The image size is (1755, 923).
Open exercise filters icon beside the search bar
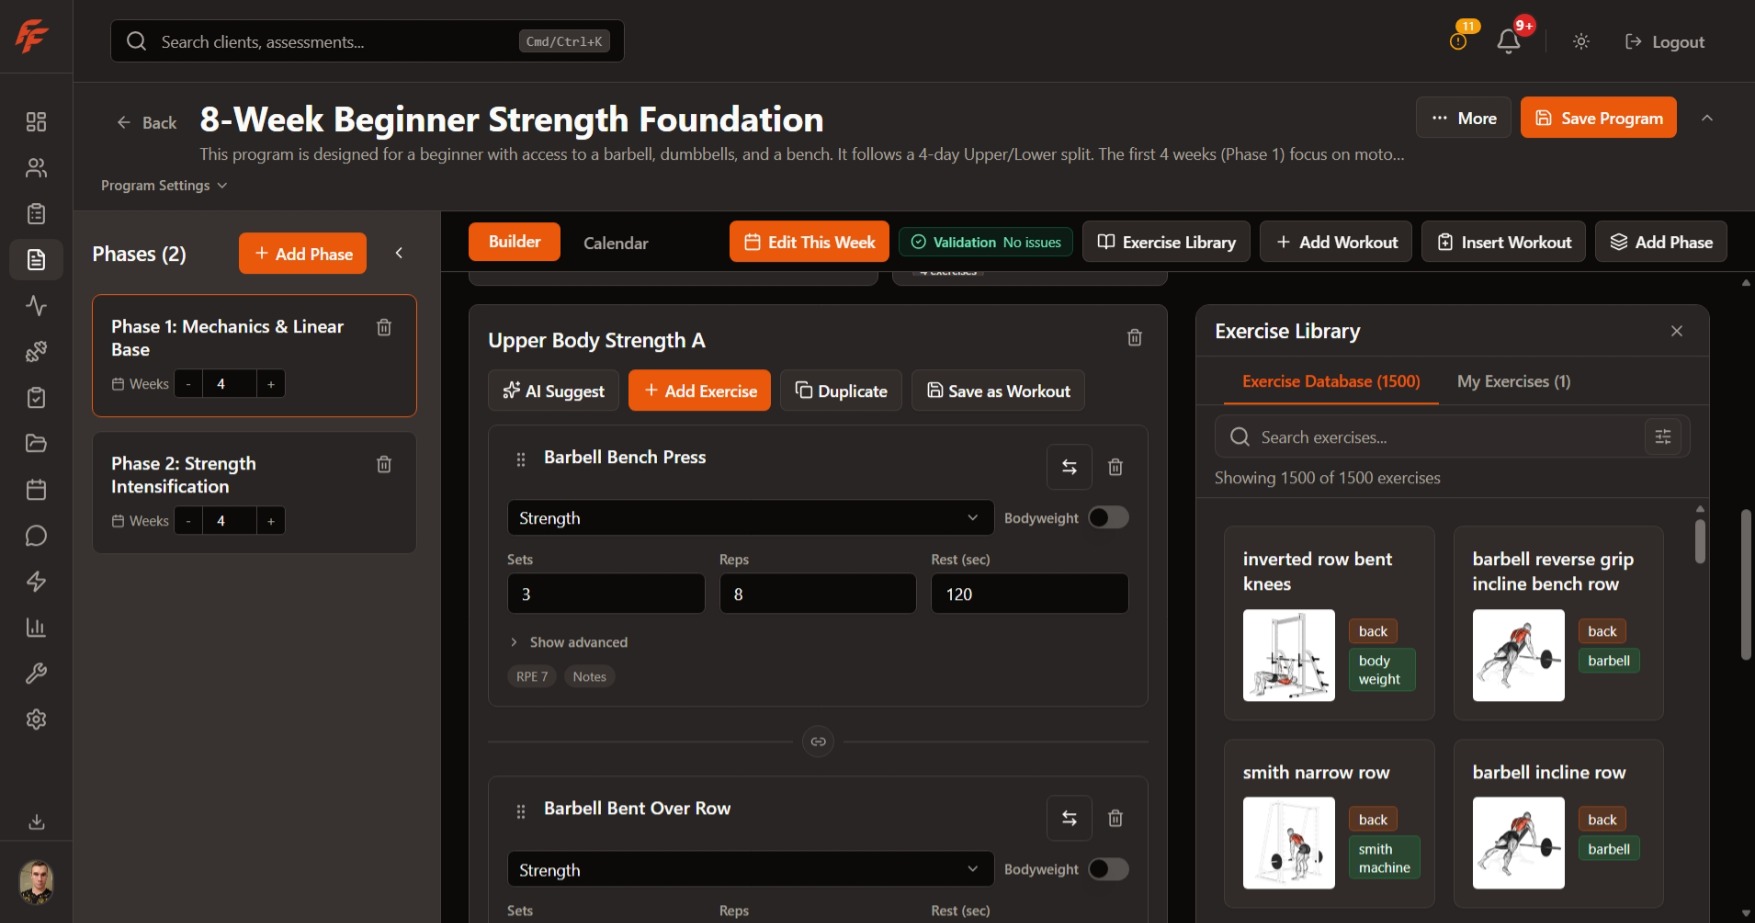coord(1663,436)
